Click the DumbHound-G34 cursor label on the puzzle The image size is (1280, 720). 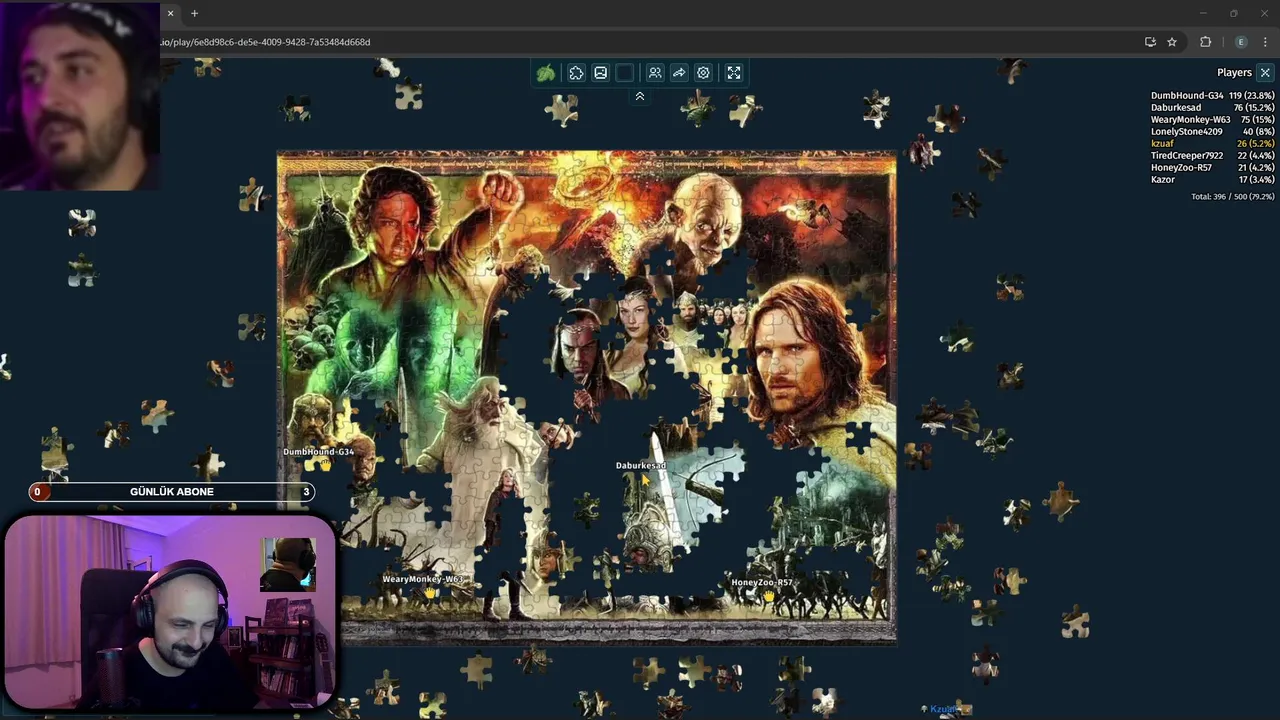318,452
